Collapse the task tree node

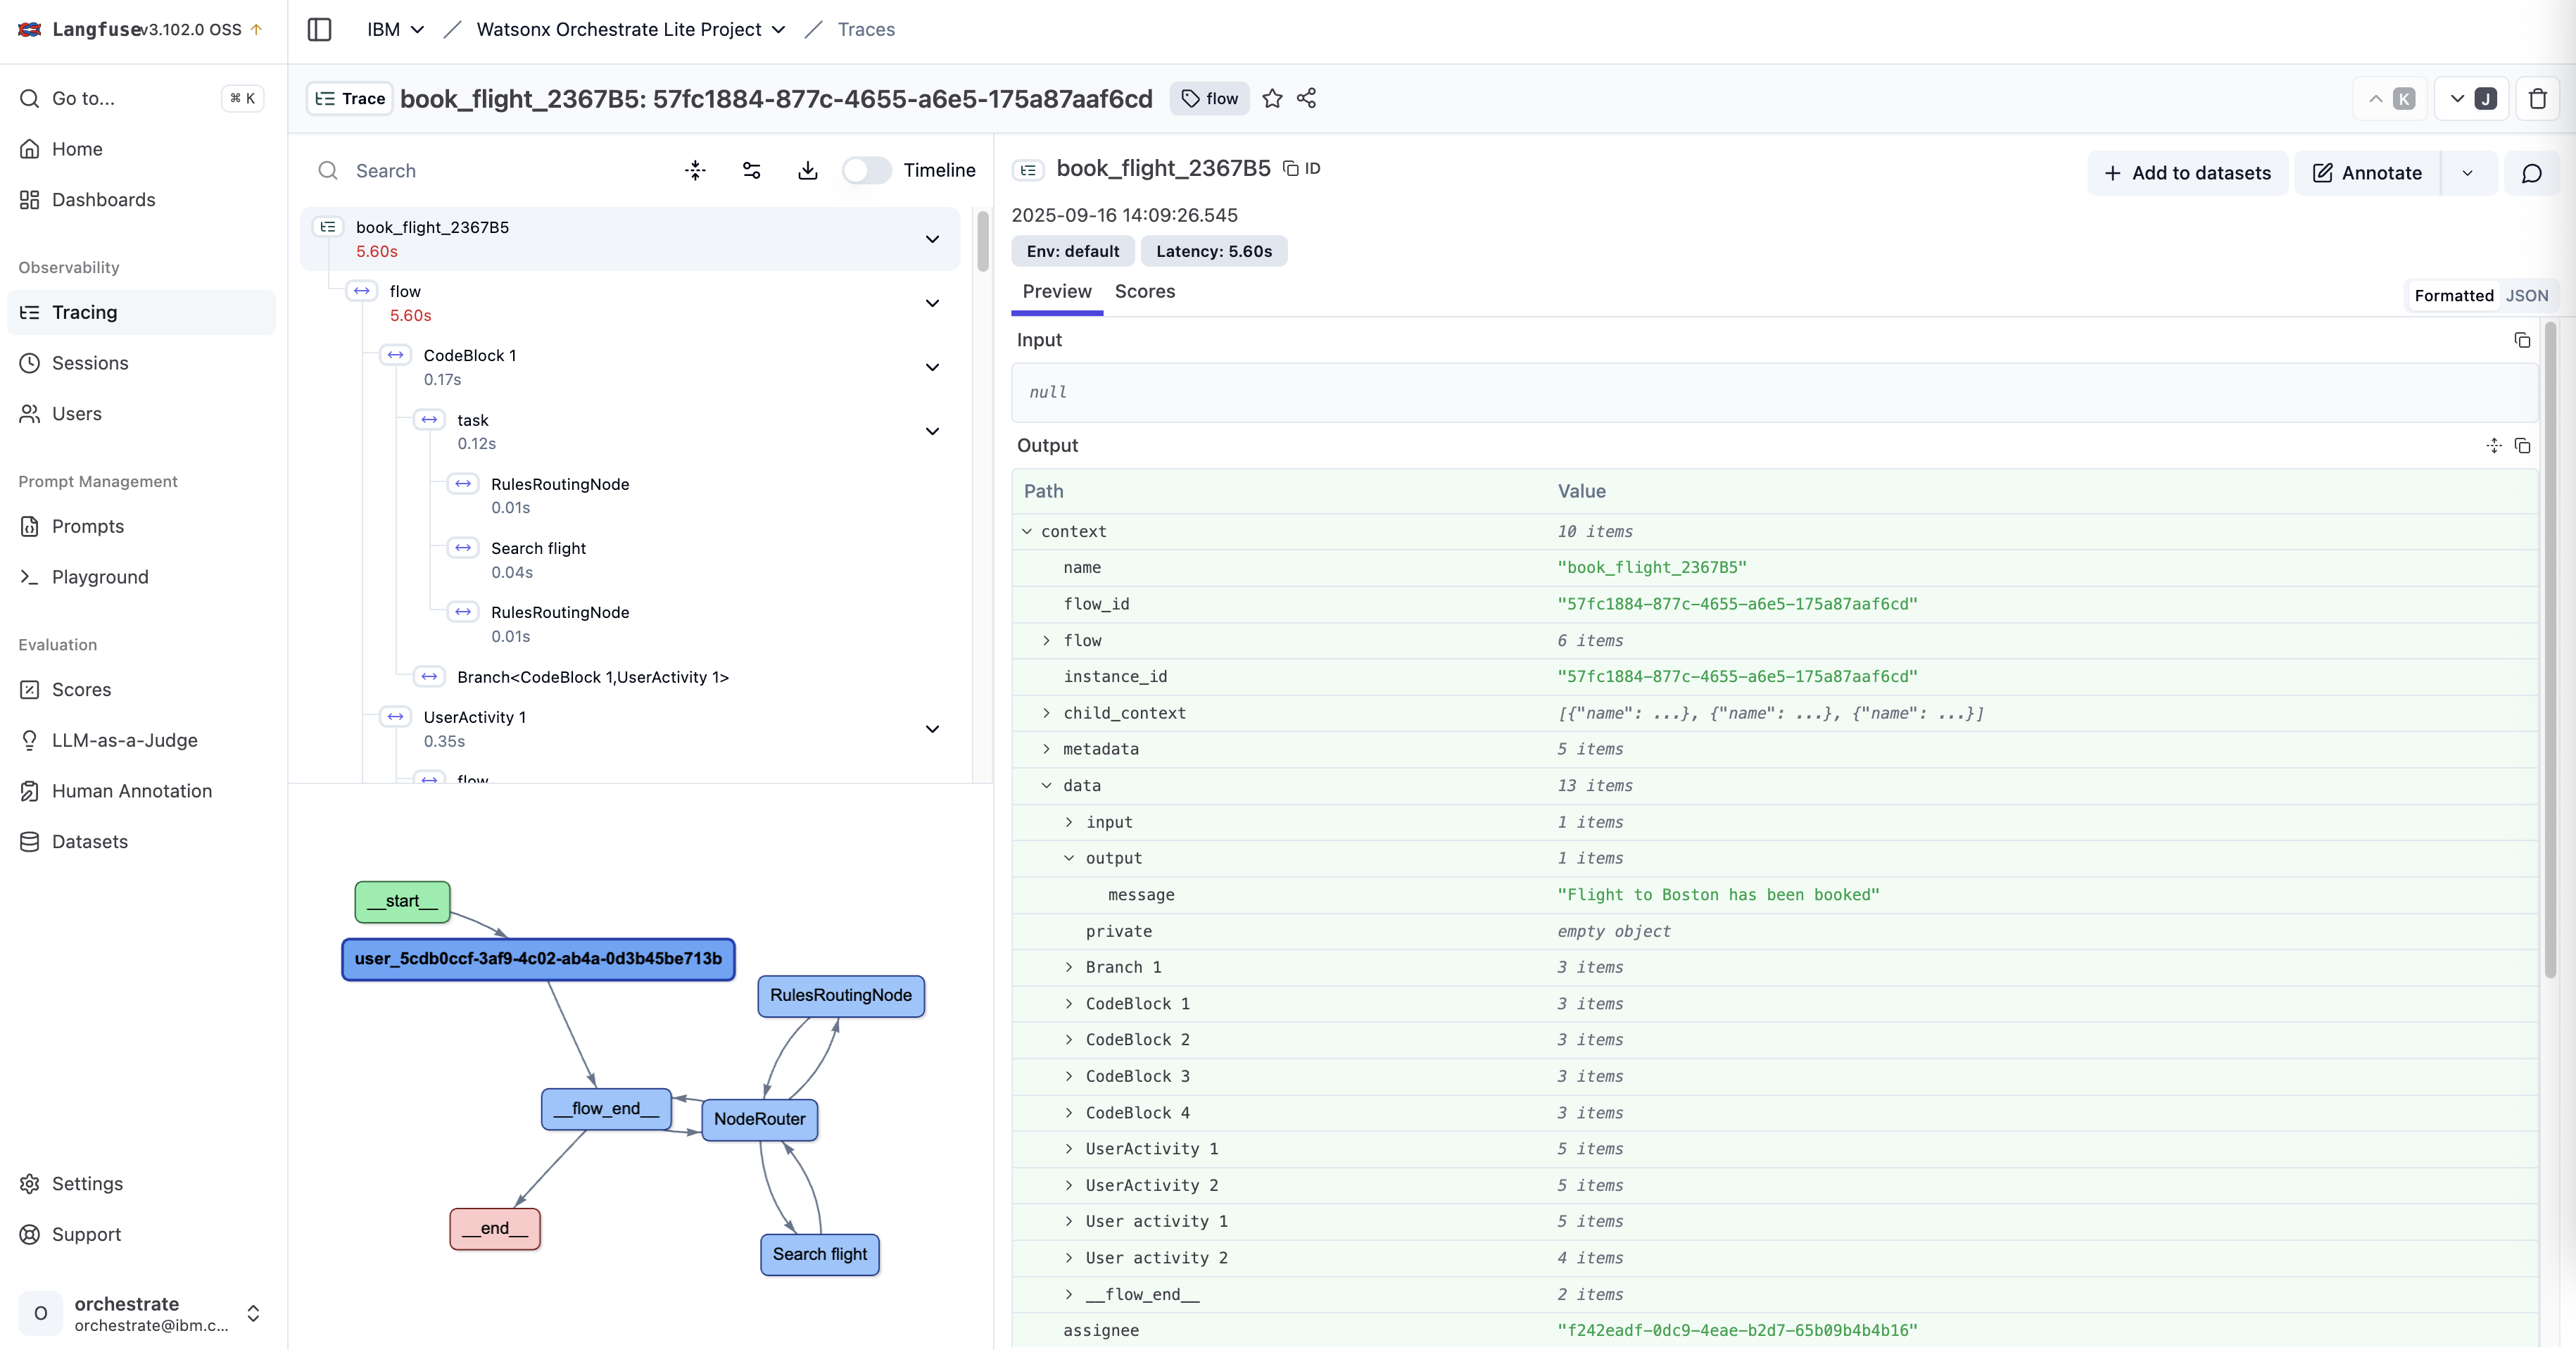[x=932, y=431]
